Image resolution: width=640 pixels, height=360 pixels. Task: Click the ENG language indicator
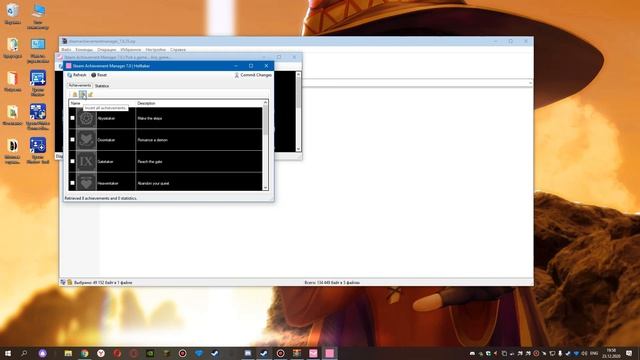coord(594,353)
